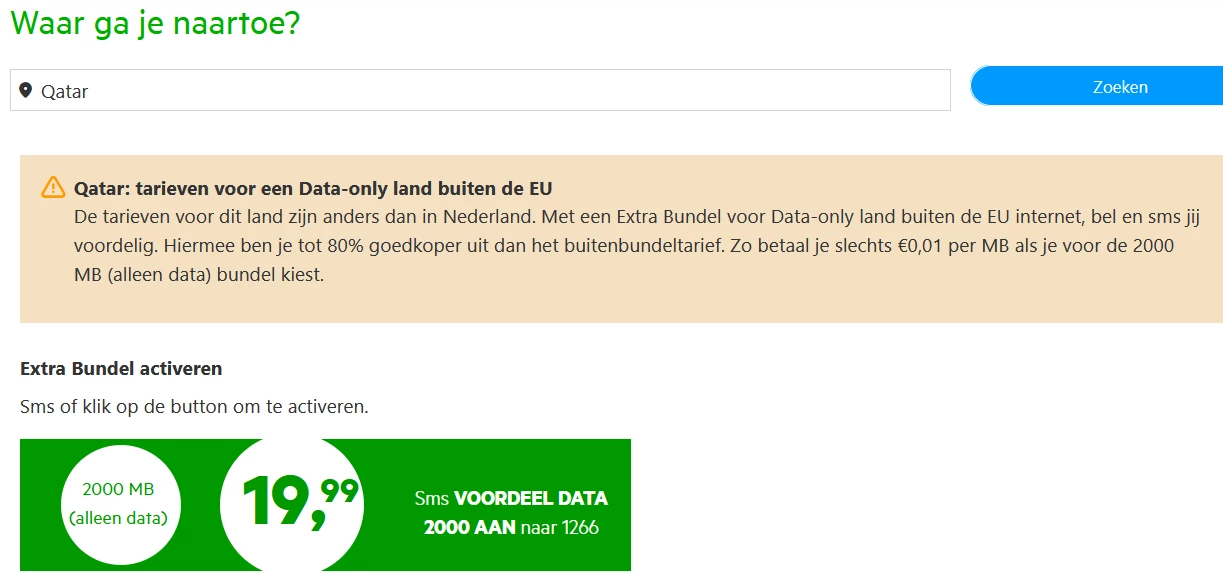The width and height of the screenshot is (1223, 580).
Task: Click the 19,99 price circle
Action: 291,503
